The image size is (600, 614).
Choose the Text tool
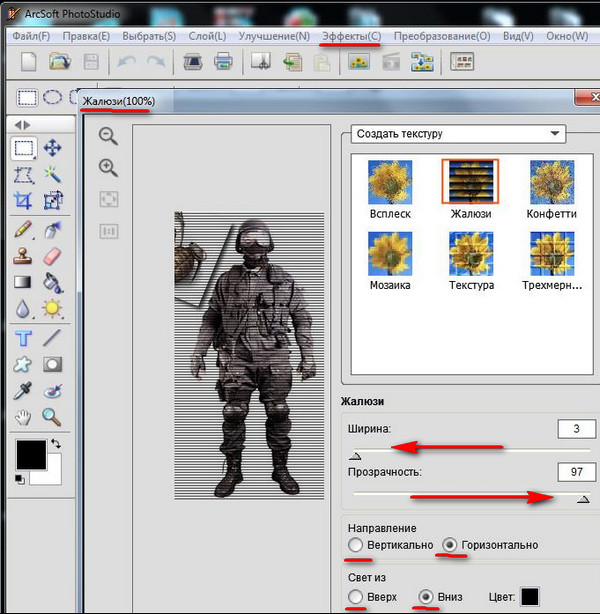click(23, 337)
